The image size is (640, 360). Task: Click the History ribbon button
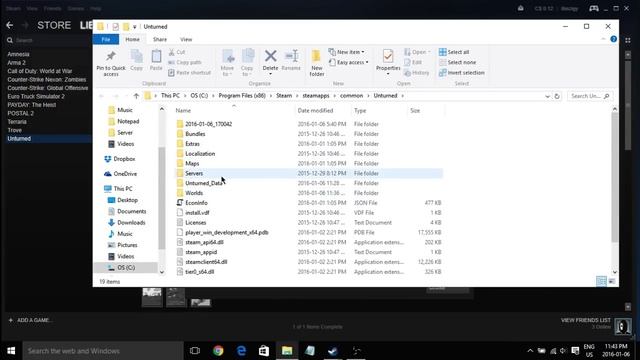pos(417,73)
